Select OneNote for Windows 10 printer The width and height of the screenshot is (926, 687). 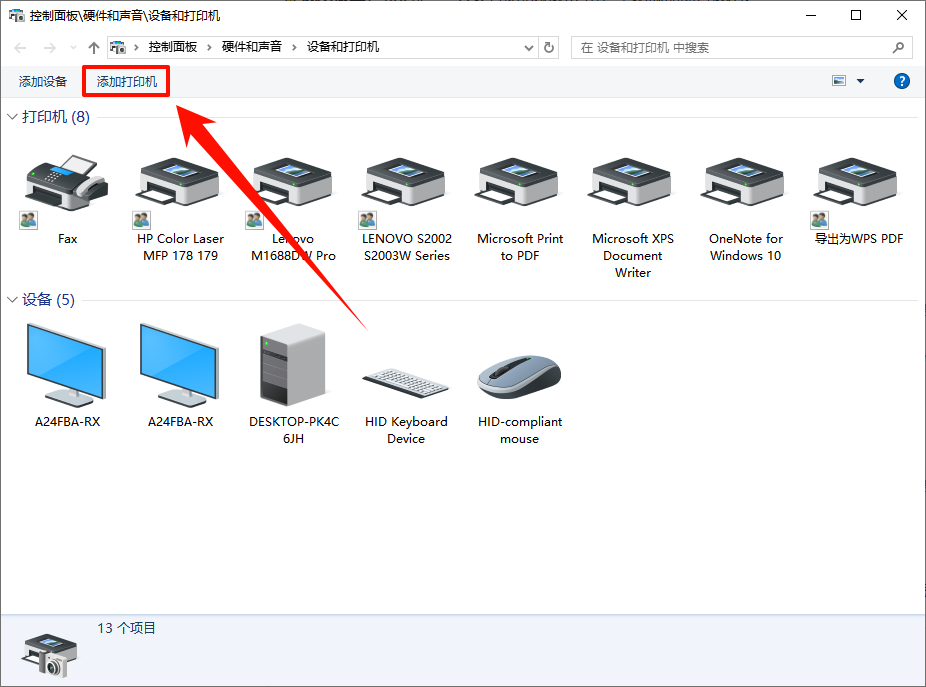(x=745, y=183)
